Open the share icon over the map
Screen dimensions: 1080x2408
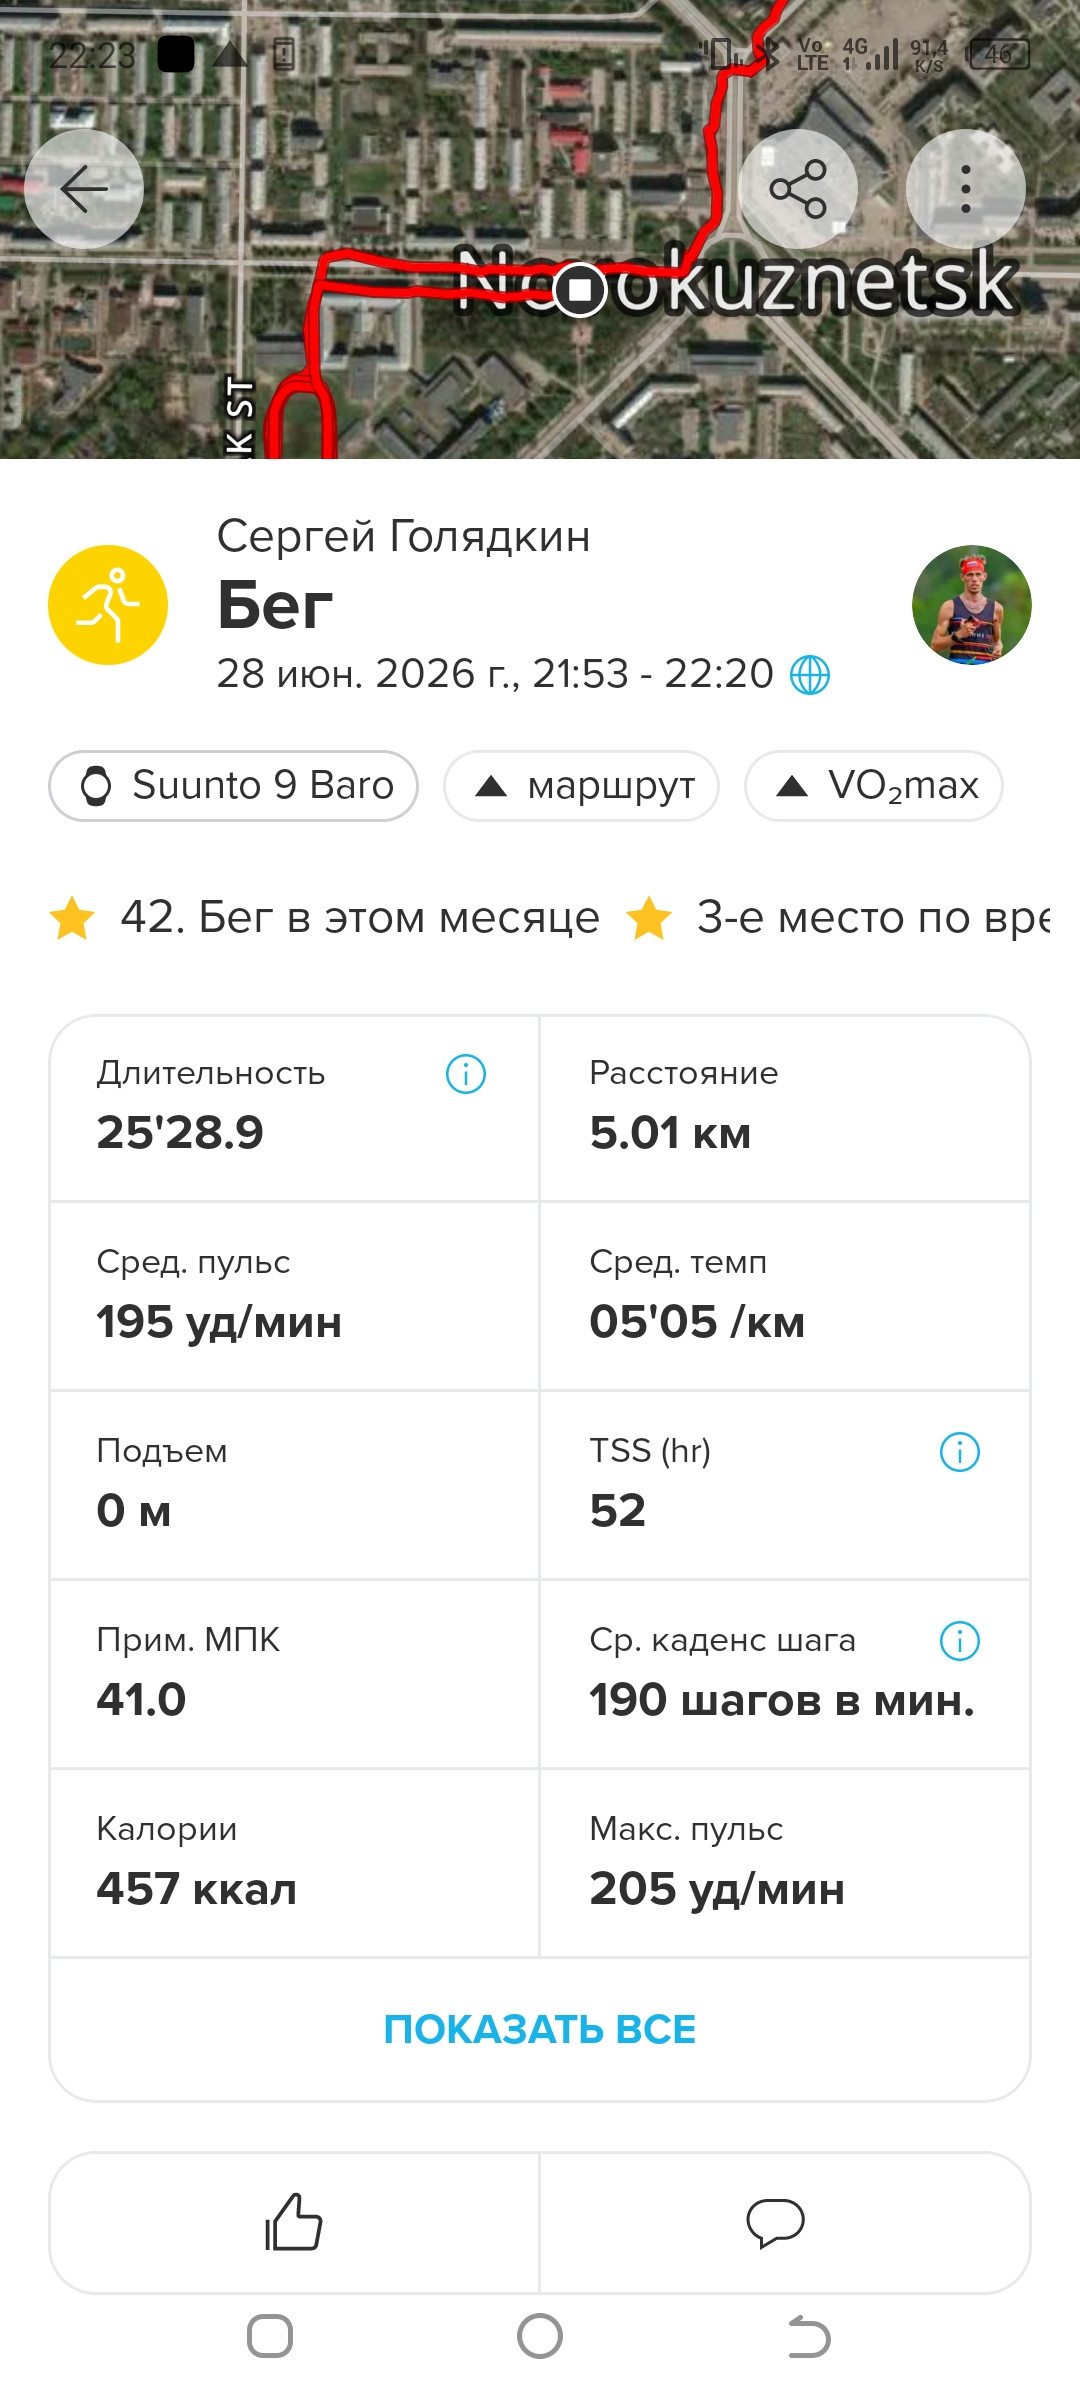tap(797, 188)
